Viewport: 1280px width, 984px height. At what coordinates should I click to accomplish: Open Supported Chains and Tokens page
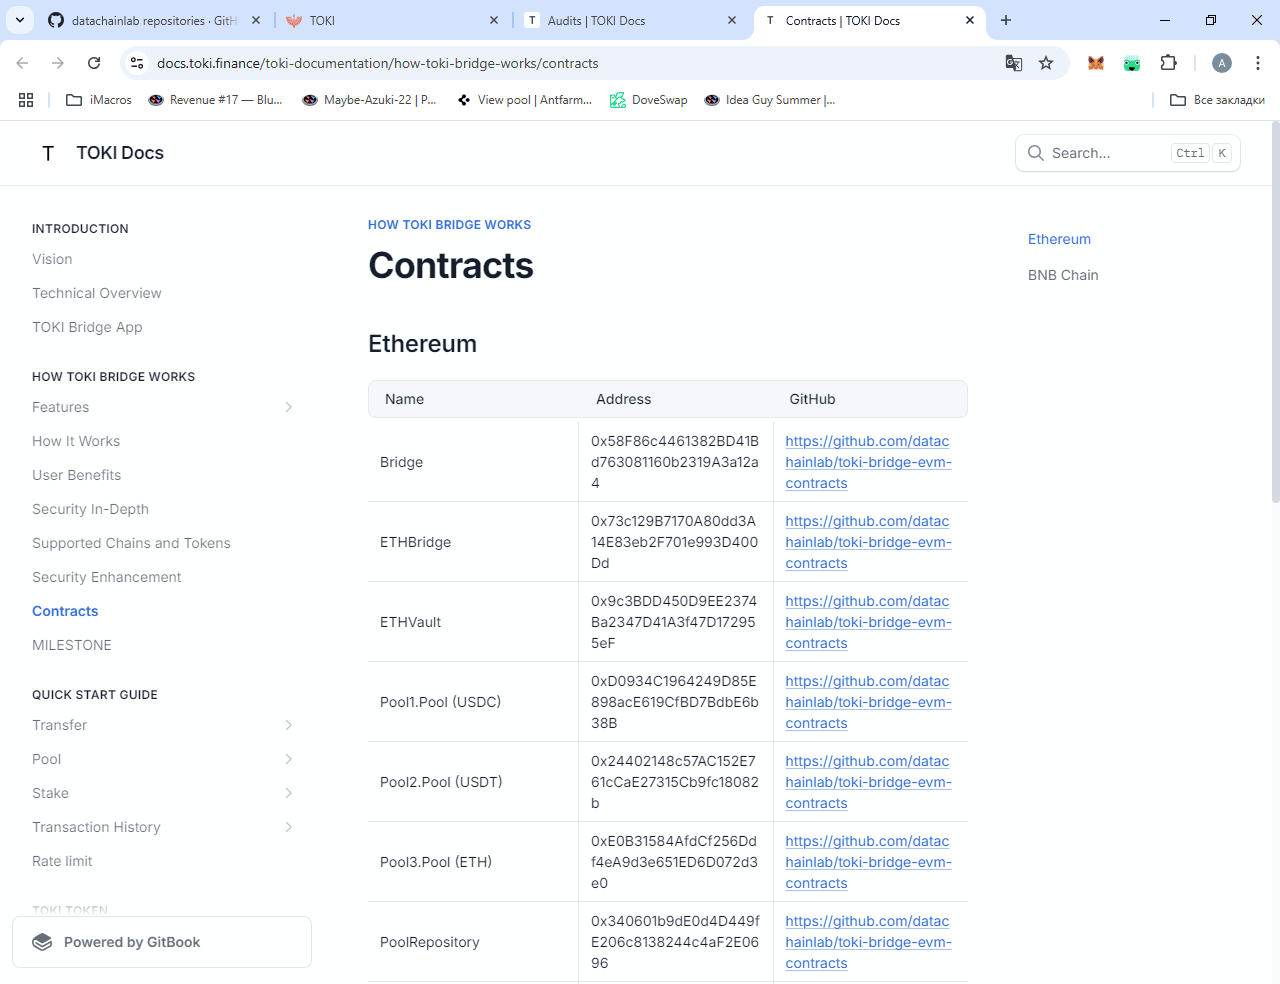pos(131,543)
